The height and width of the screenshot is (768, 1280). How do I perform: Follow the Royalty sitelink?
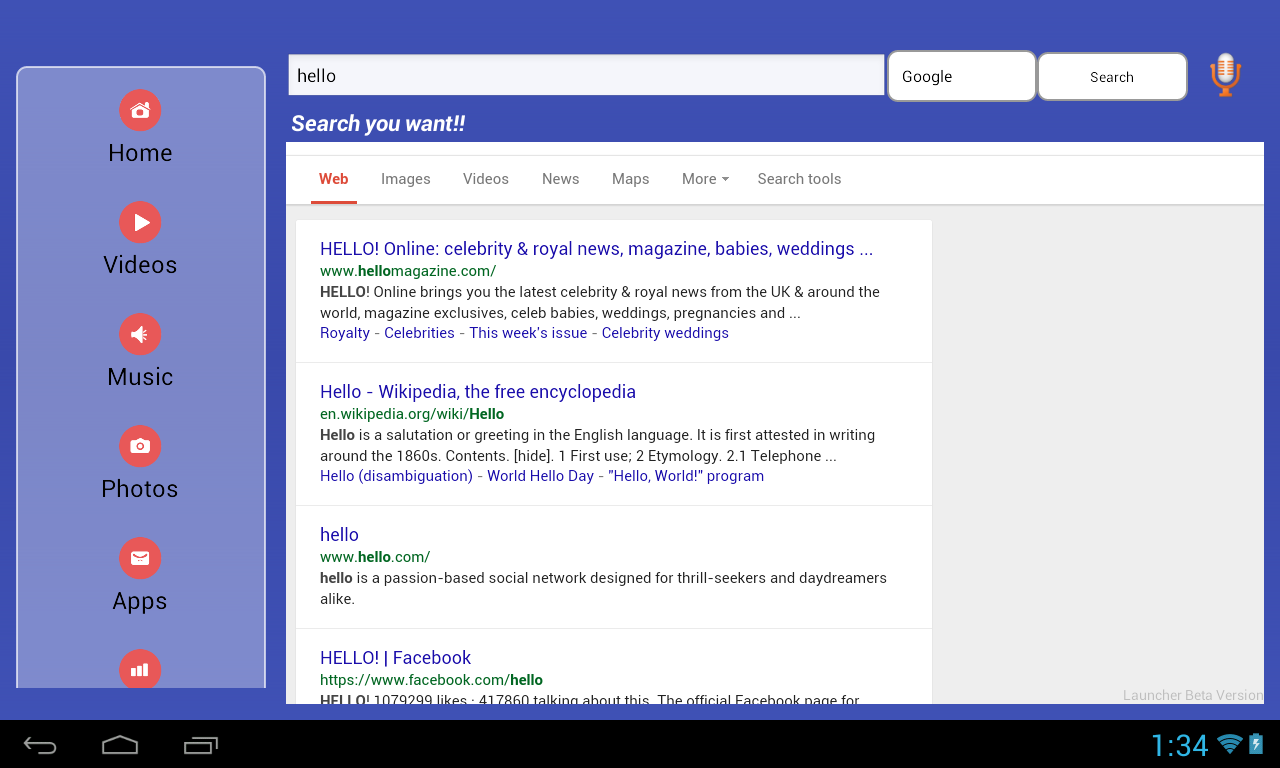click(345, 333)
